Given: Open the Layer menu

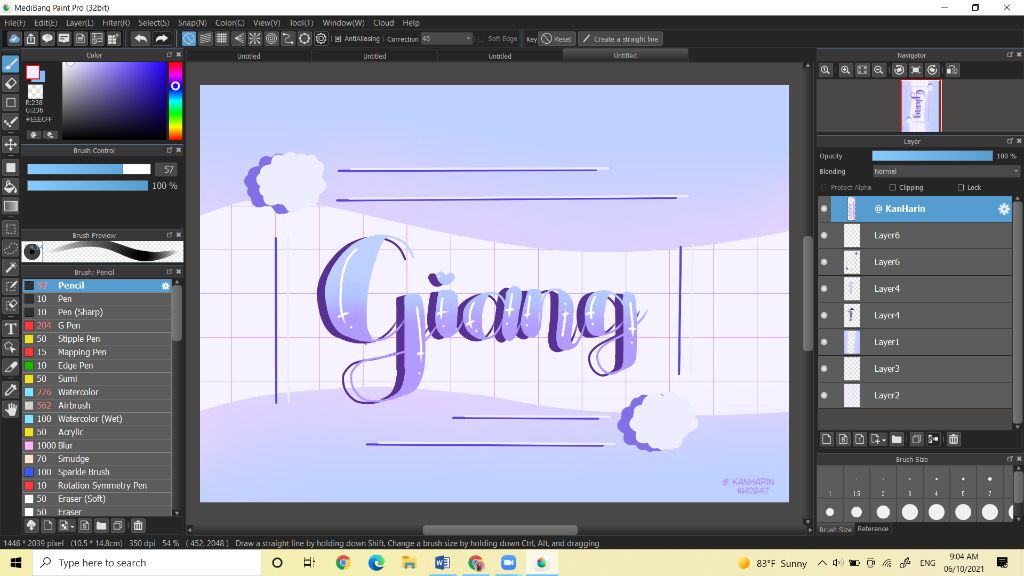Looking at the screenshot, I should point(80,22).
